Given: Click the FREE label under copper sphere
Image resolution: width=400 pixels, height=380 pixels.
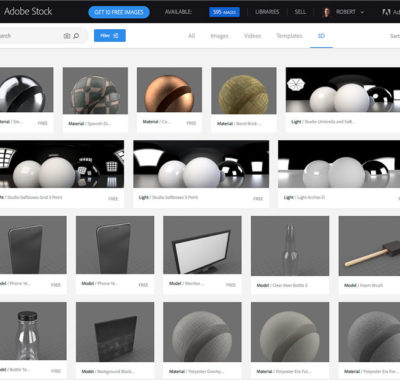Looking at the screenshot, I should (191, 123).
